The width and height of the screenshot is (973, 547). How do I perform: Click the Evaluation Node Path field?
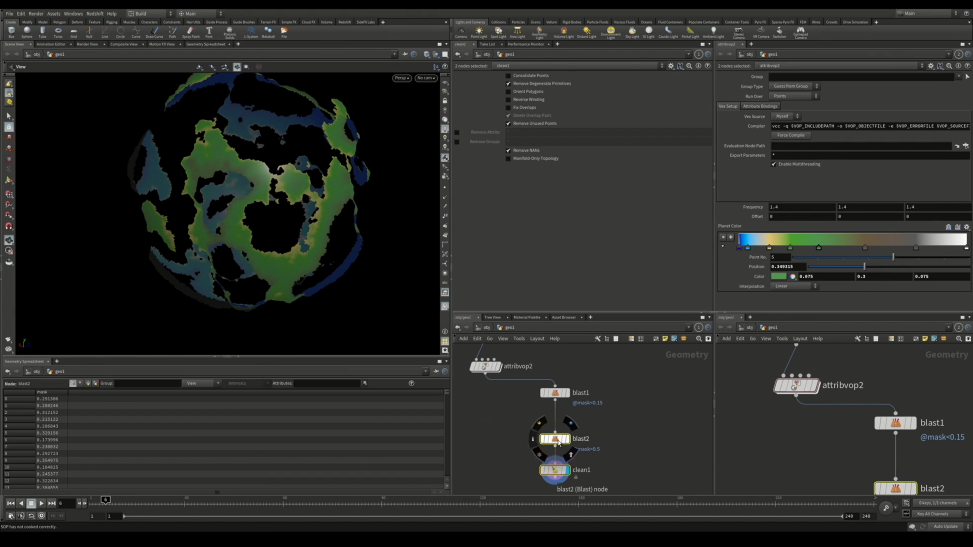(860, 146)
